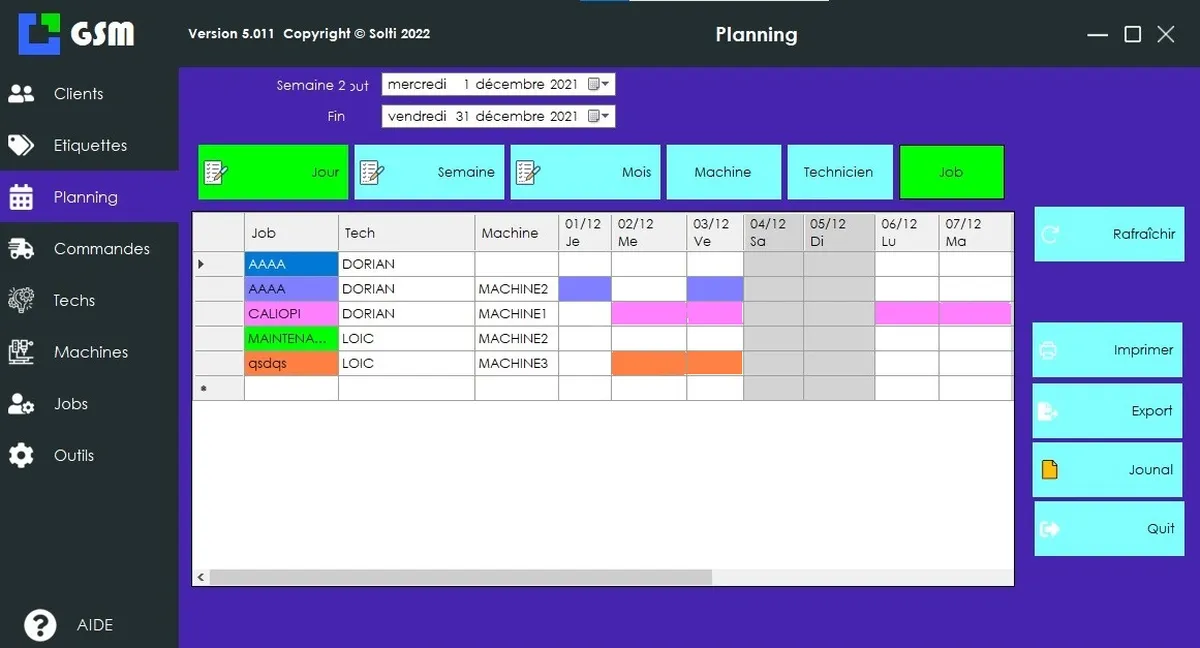This screenshot has height=648, width=1200.
Task: Open the start date calendar dropdown
Action: [599, 85]
